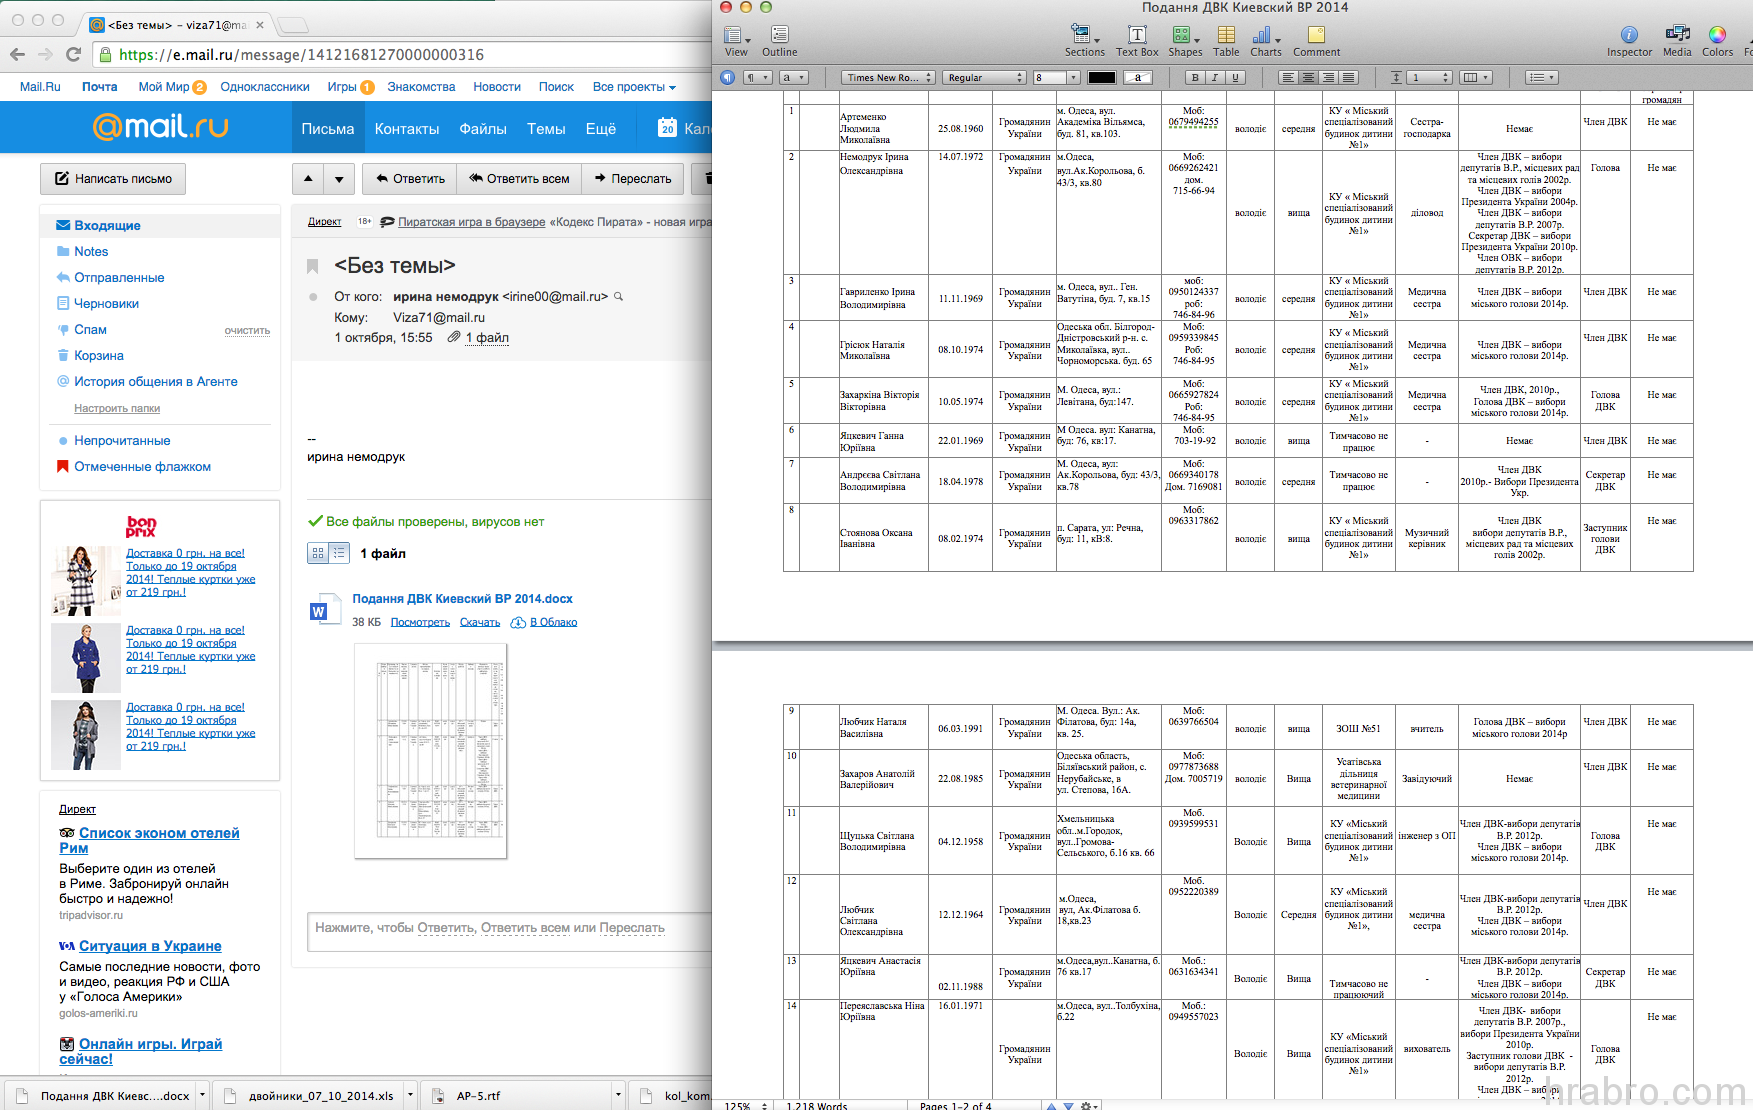The image size is (1753, 1110).
Task: Click the black text color swatch
Action: point(1101,78)
